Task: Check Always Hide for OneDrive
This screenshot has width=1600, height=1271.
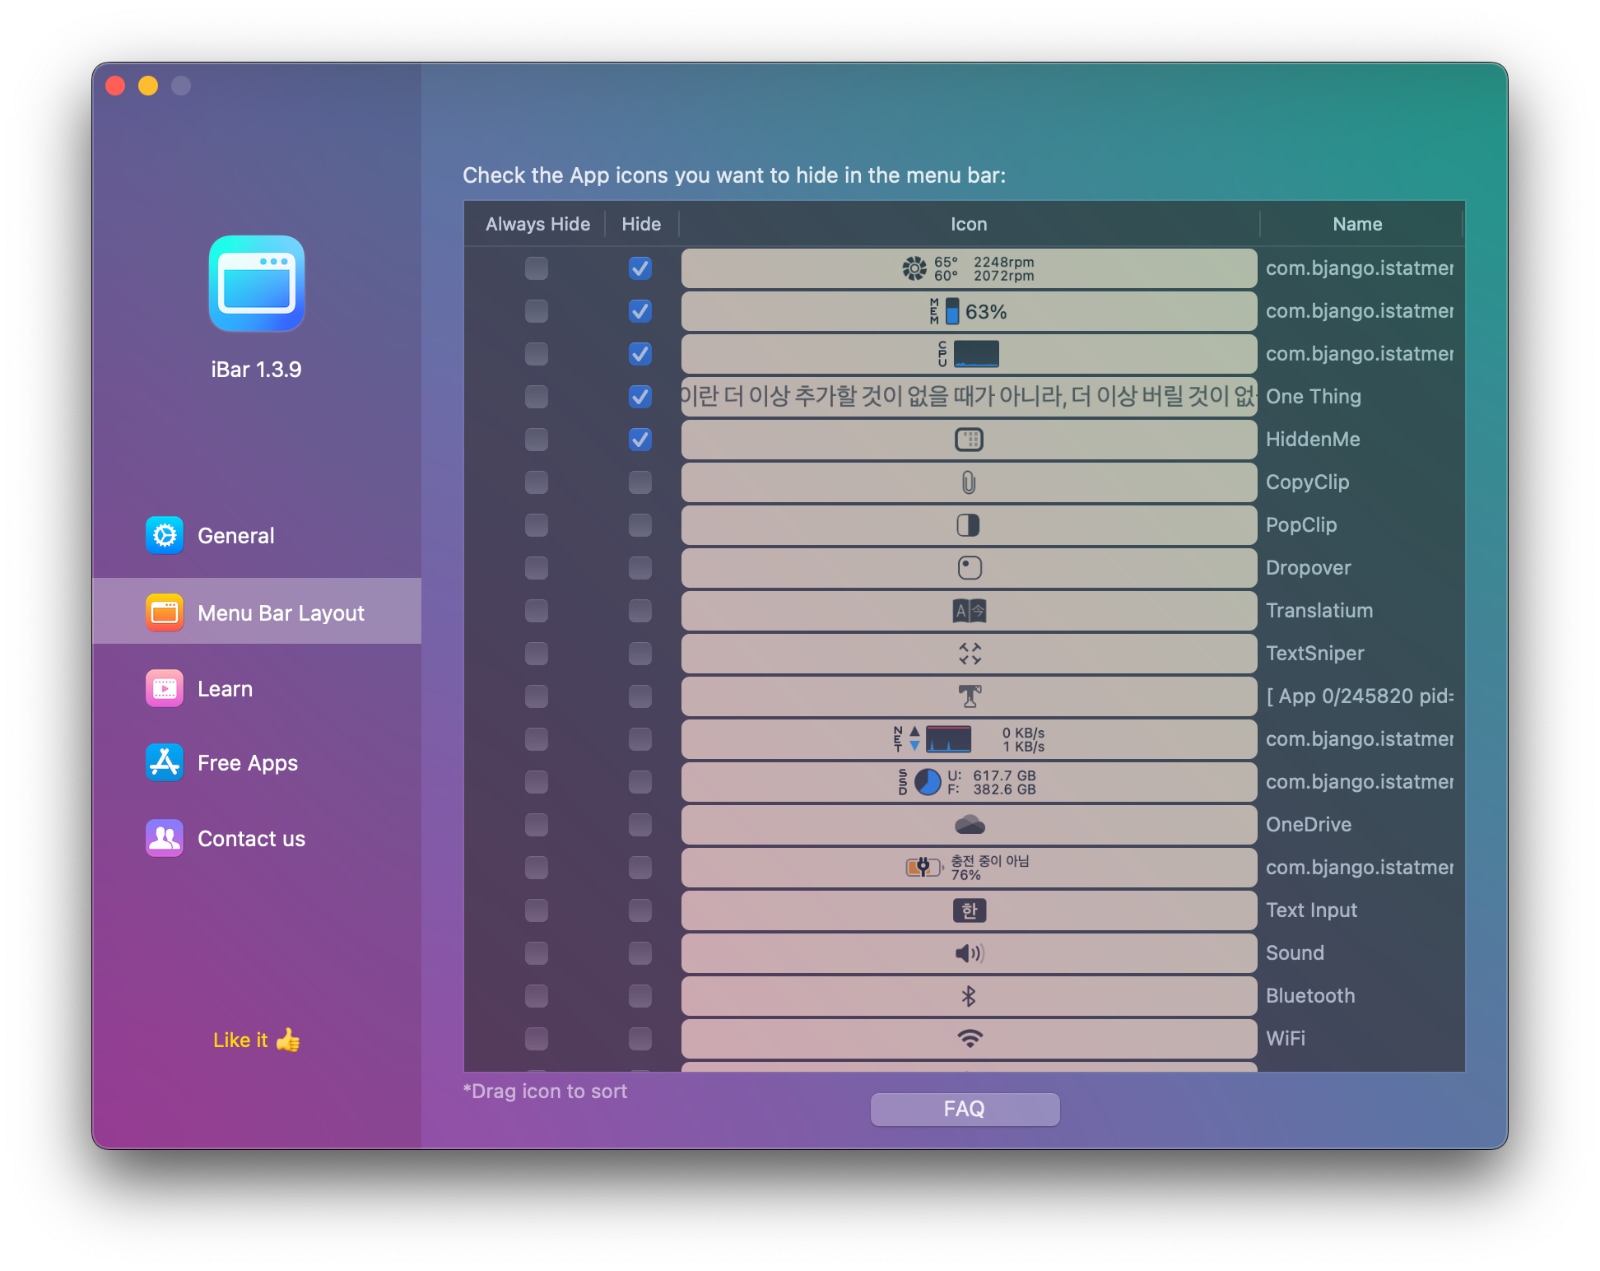Action: (536, 824)
